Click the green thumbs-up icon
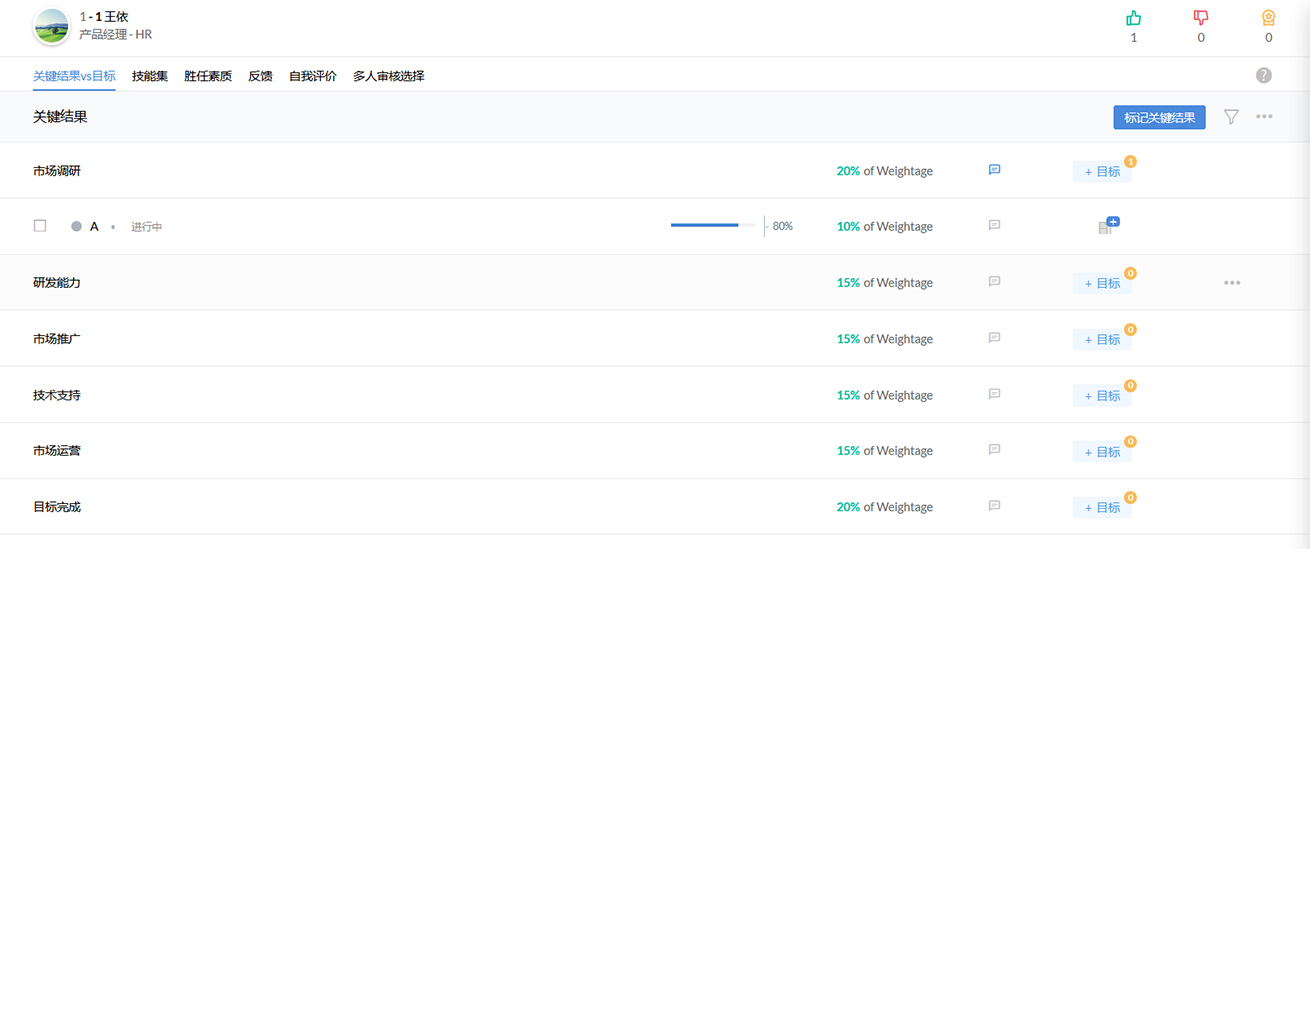This screenshot has width=1310, height=1017. click(1133, 18)
